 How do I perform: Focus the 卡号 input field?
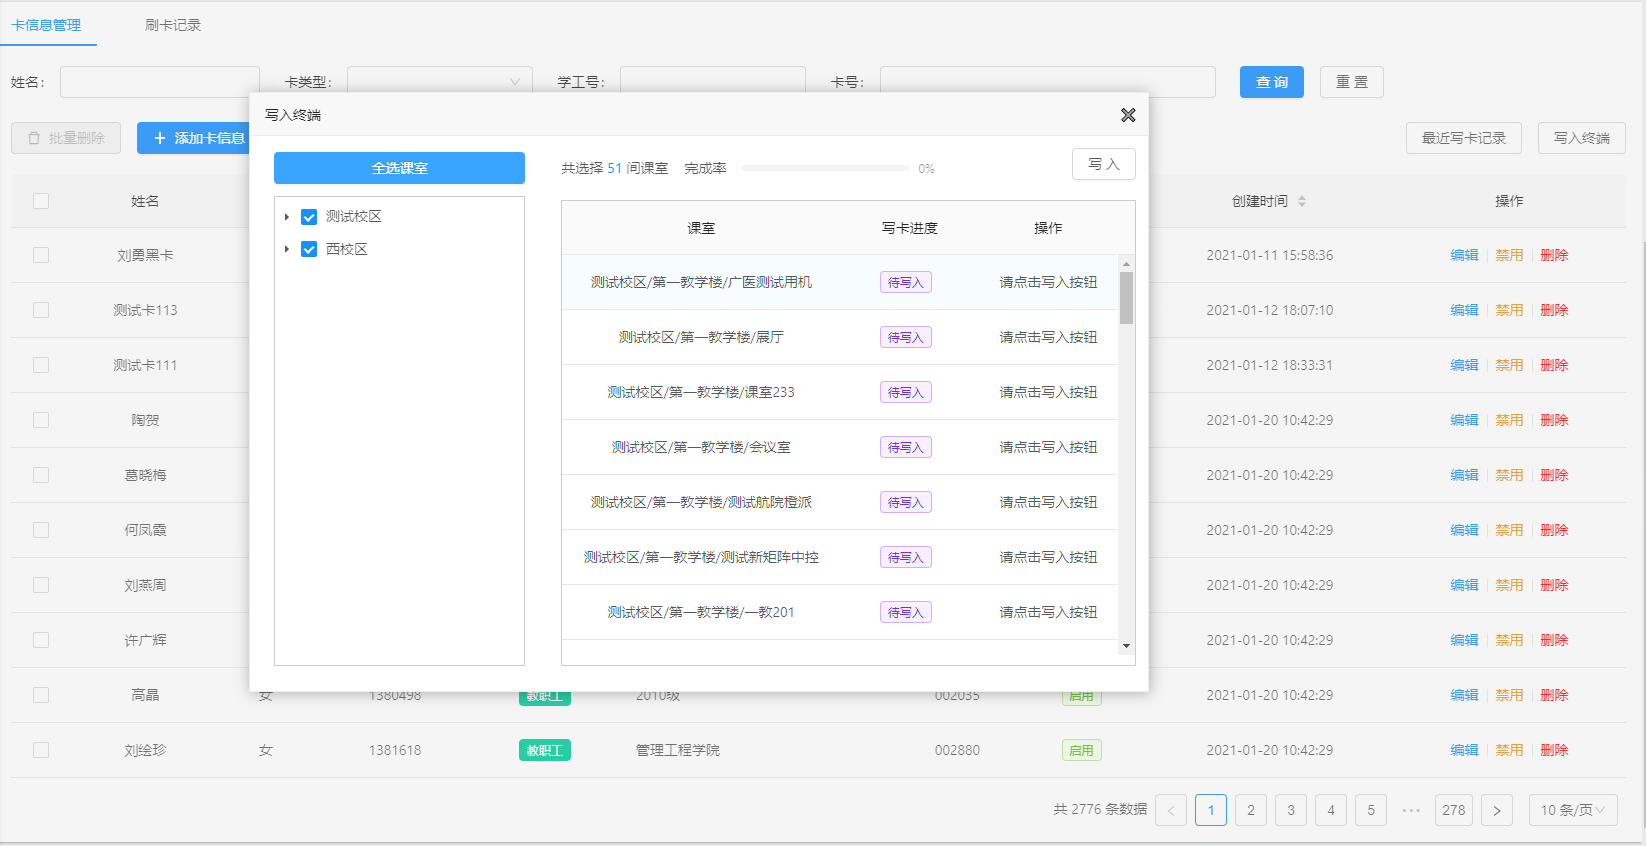point(1048,82)
